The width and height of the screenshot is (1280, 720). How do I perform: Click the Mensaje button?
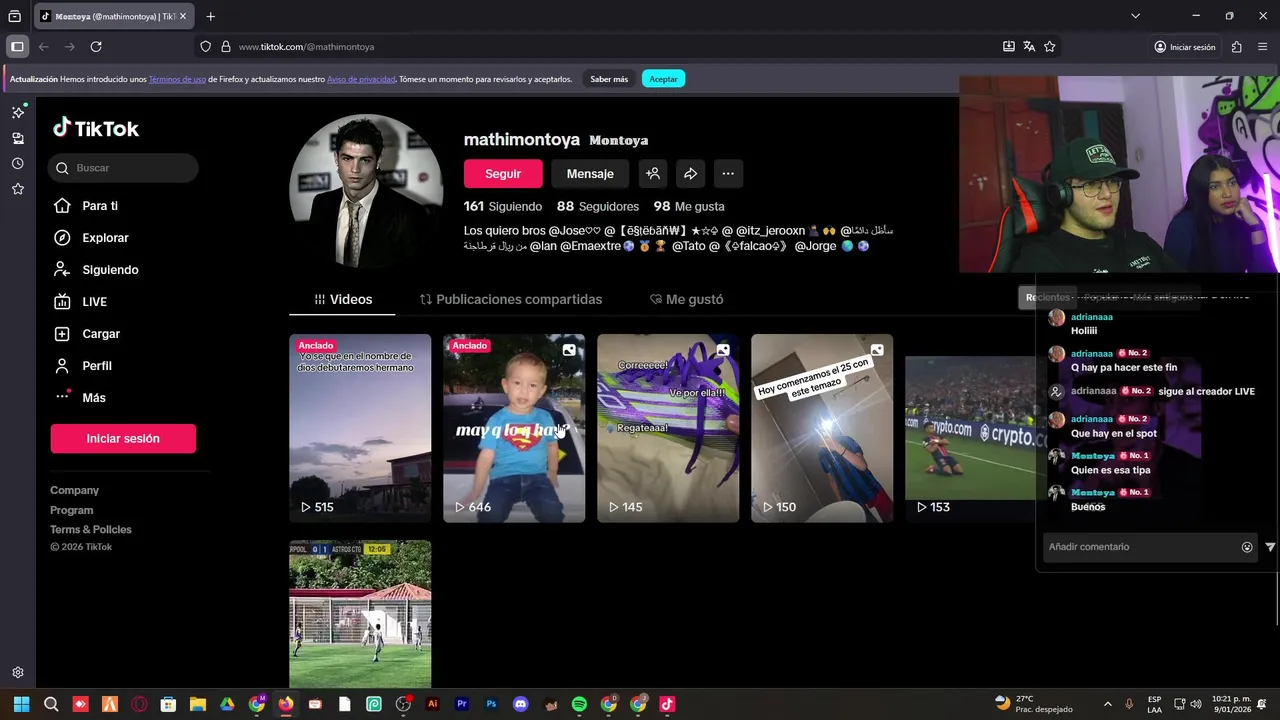tap(590, 174)
